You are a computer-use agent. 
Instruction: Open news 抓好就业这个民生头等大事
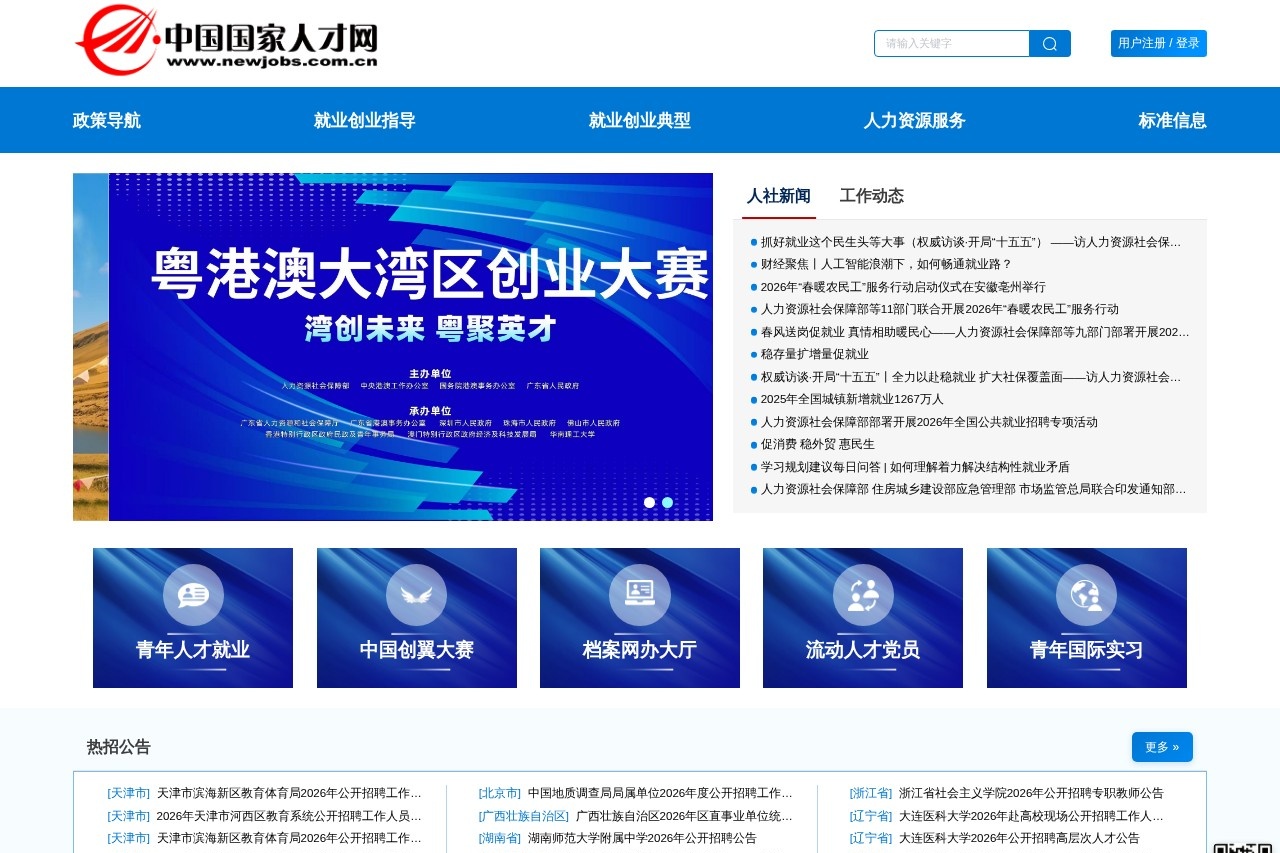click(x=971, y=242)
